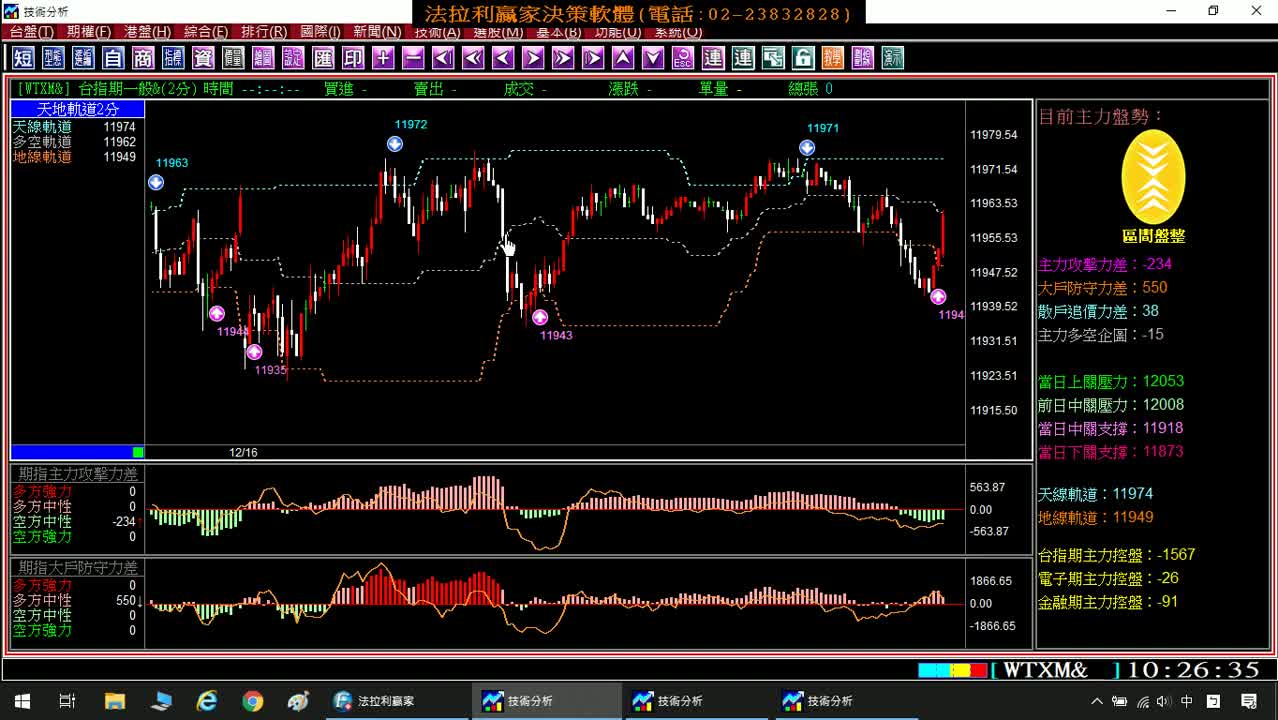Switch to 法拉利贏家 taskbar window
The width and height of the screenshot is (1278, 720).
pyautogui.click(x=396, y=701)
